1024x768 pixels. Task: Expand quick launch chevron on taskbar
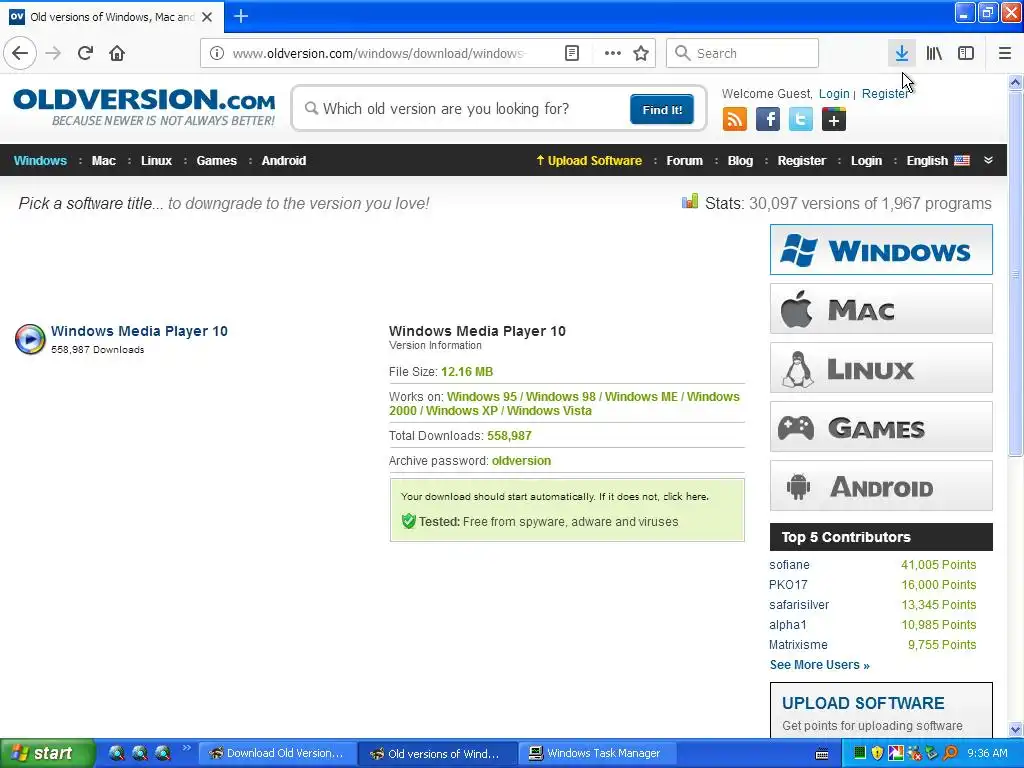pyautogui.click(x=186, y=748)
